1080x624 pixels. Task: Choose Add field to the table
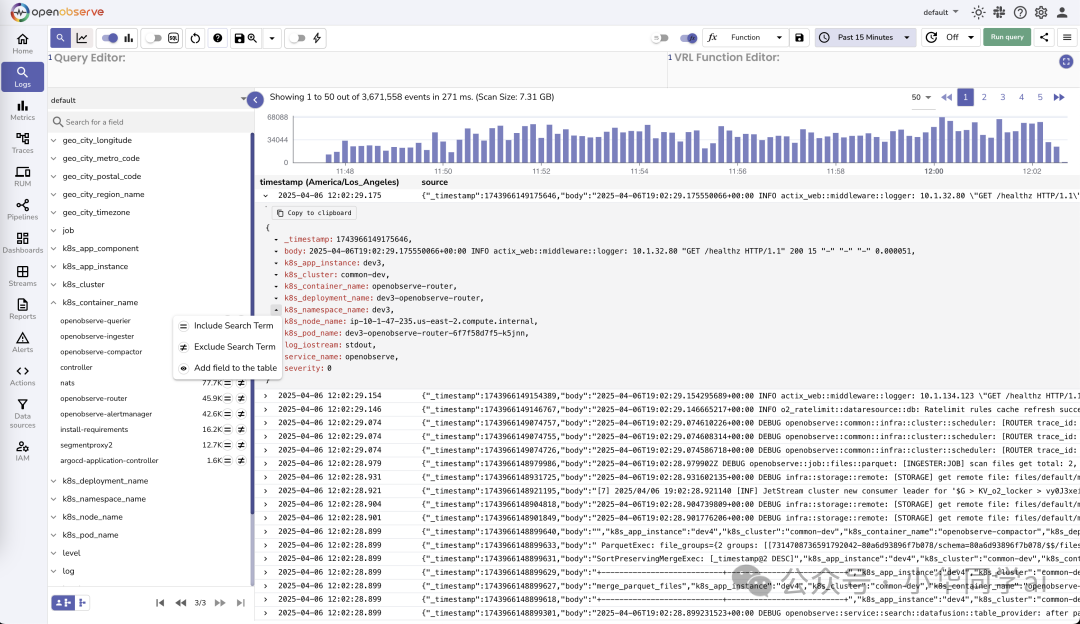coord(227,368)
